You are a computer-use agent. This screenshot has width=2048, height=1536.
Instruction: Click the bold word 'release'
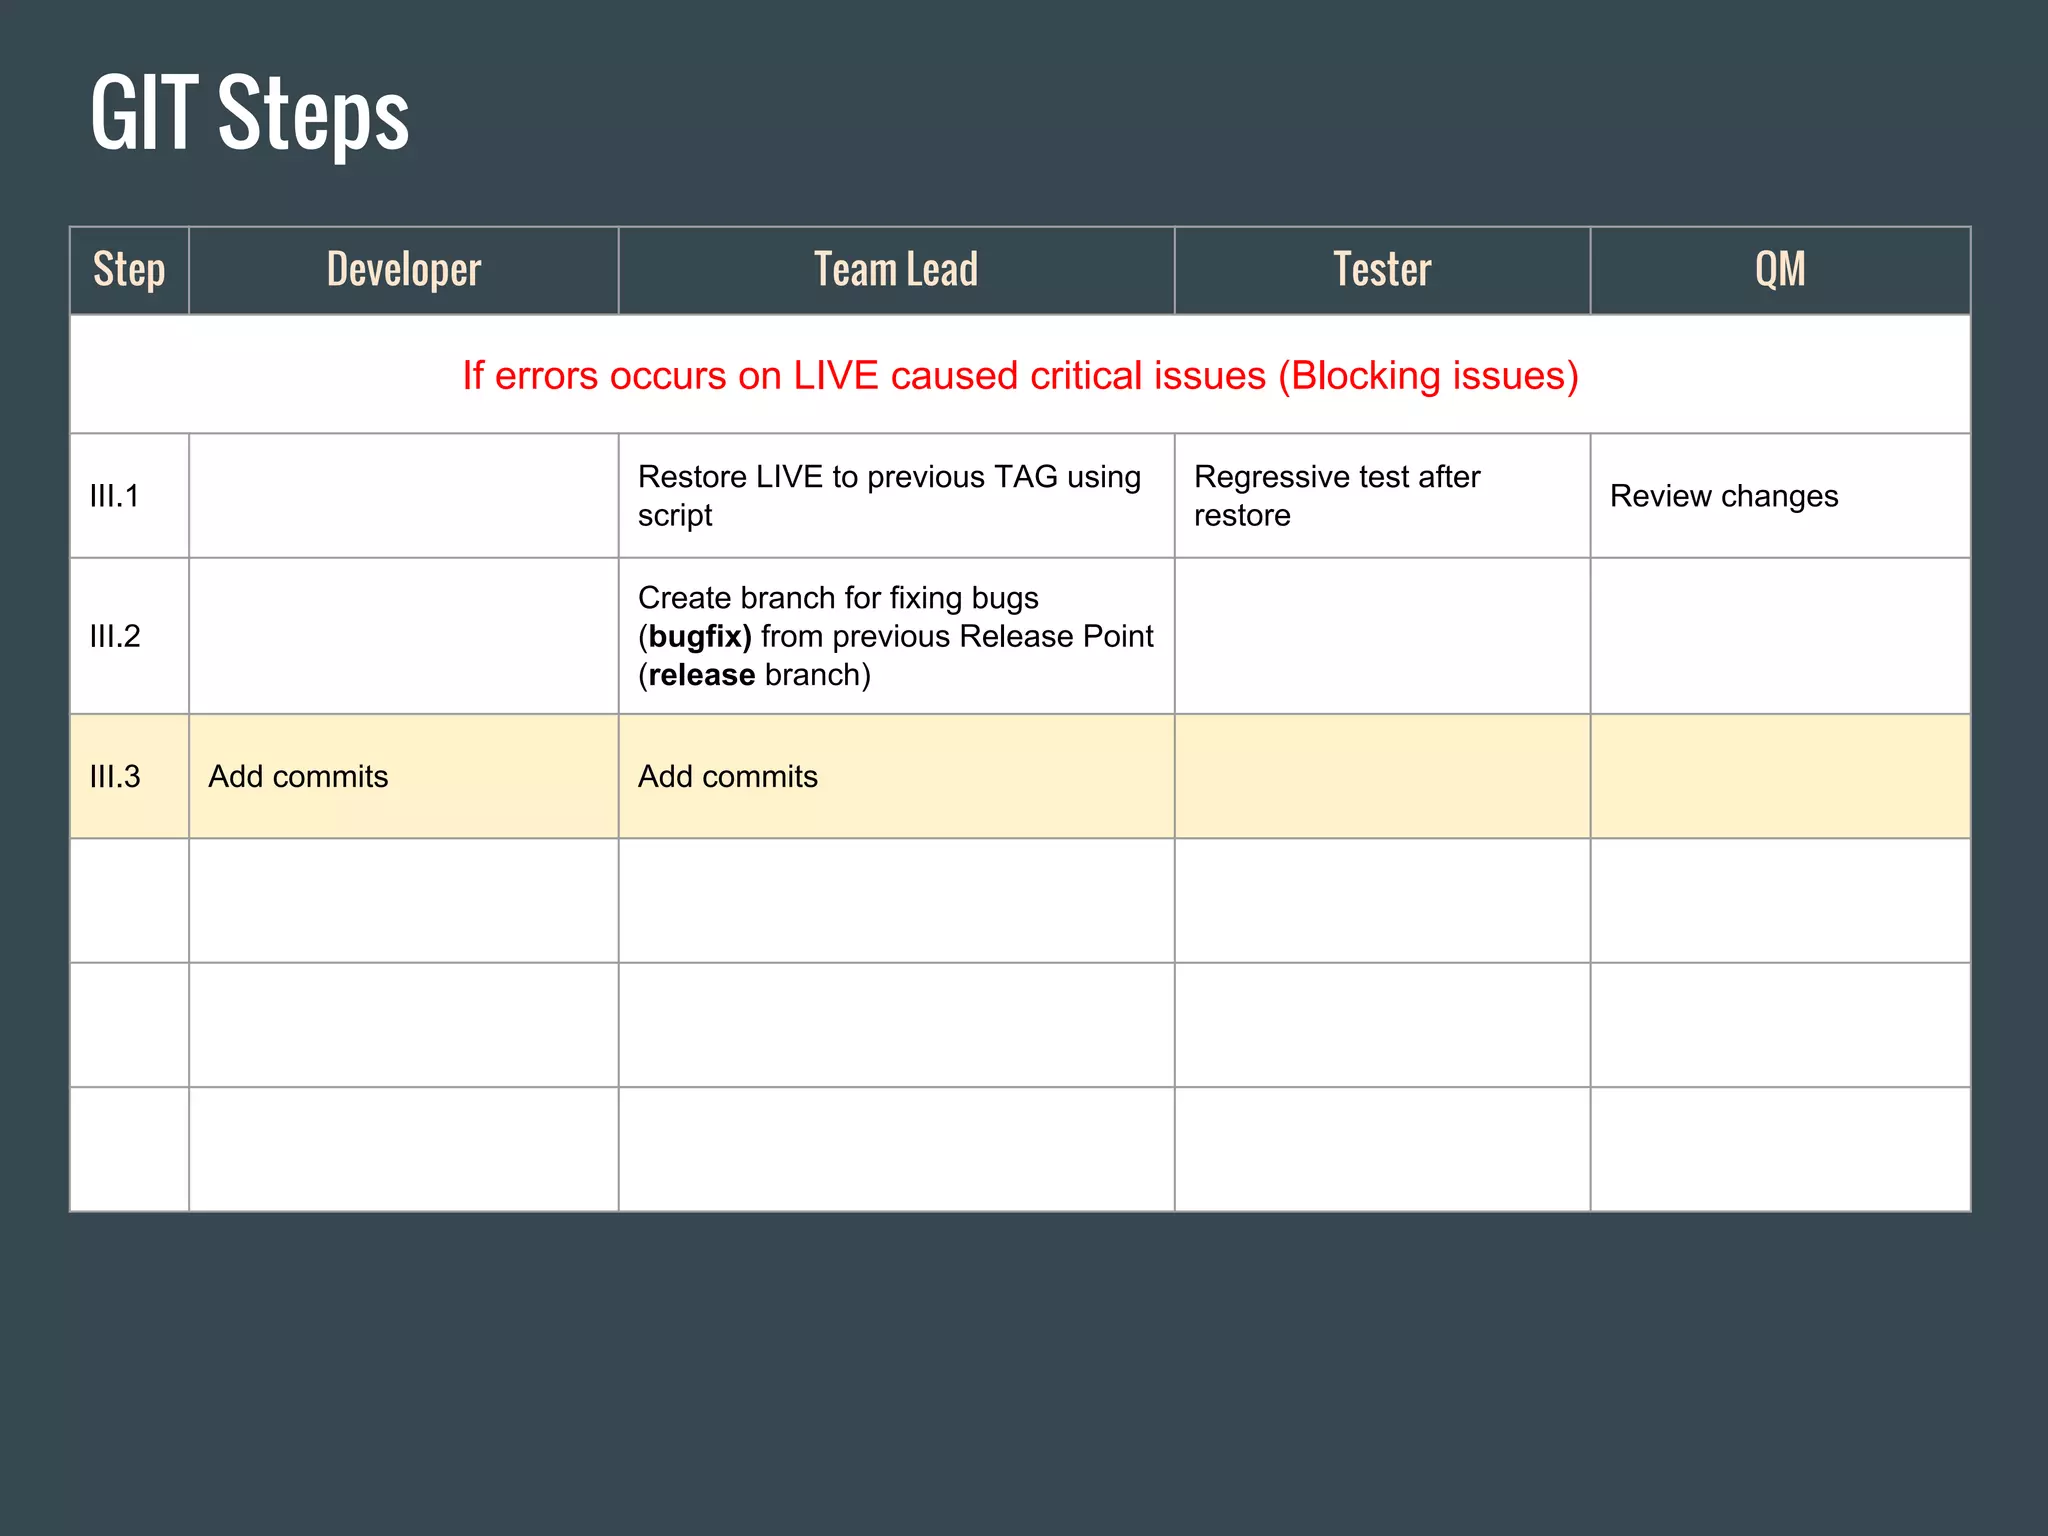pos(701,675)
